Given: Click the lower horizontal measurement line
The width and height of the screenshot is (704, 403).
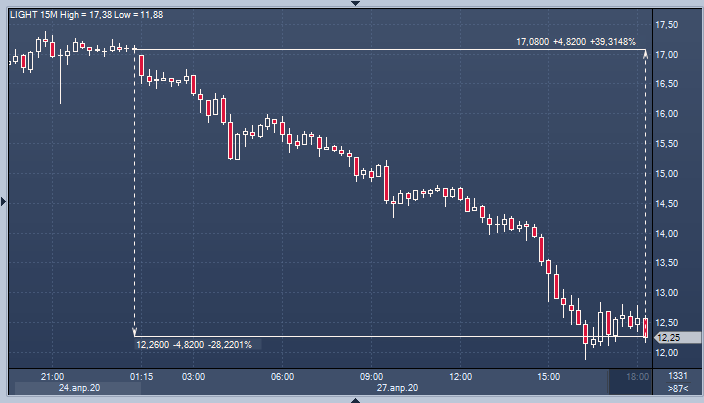Looking at the screenshot, I should [x=400, y=336].
